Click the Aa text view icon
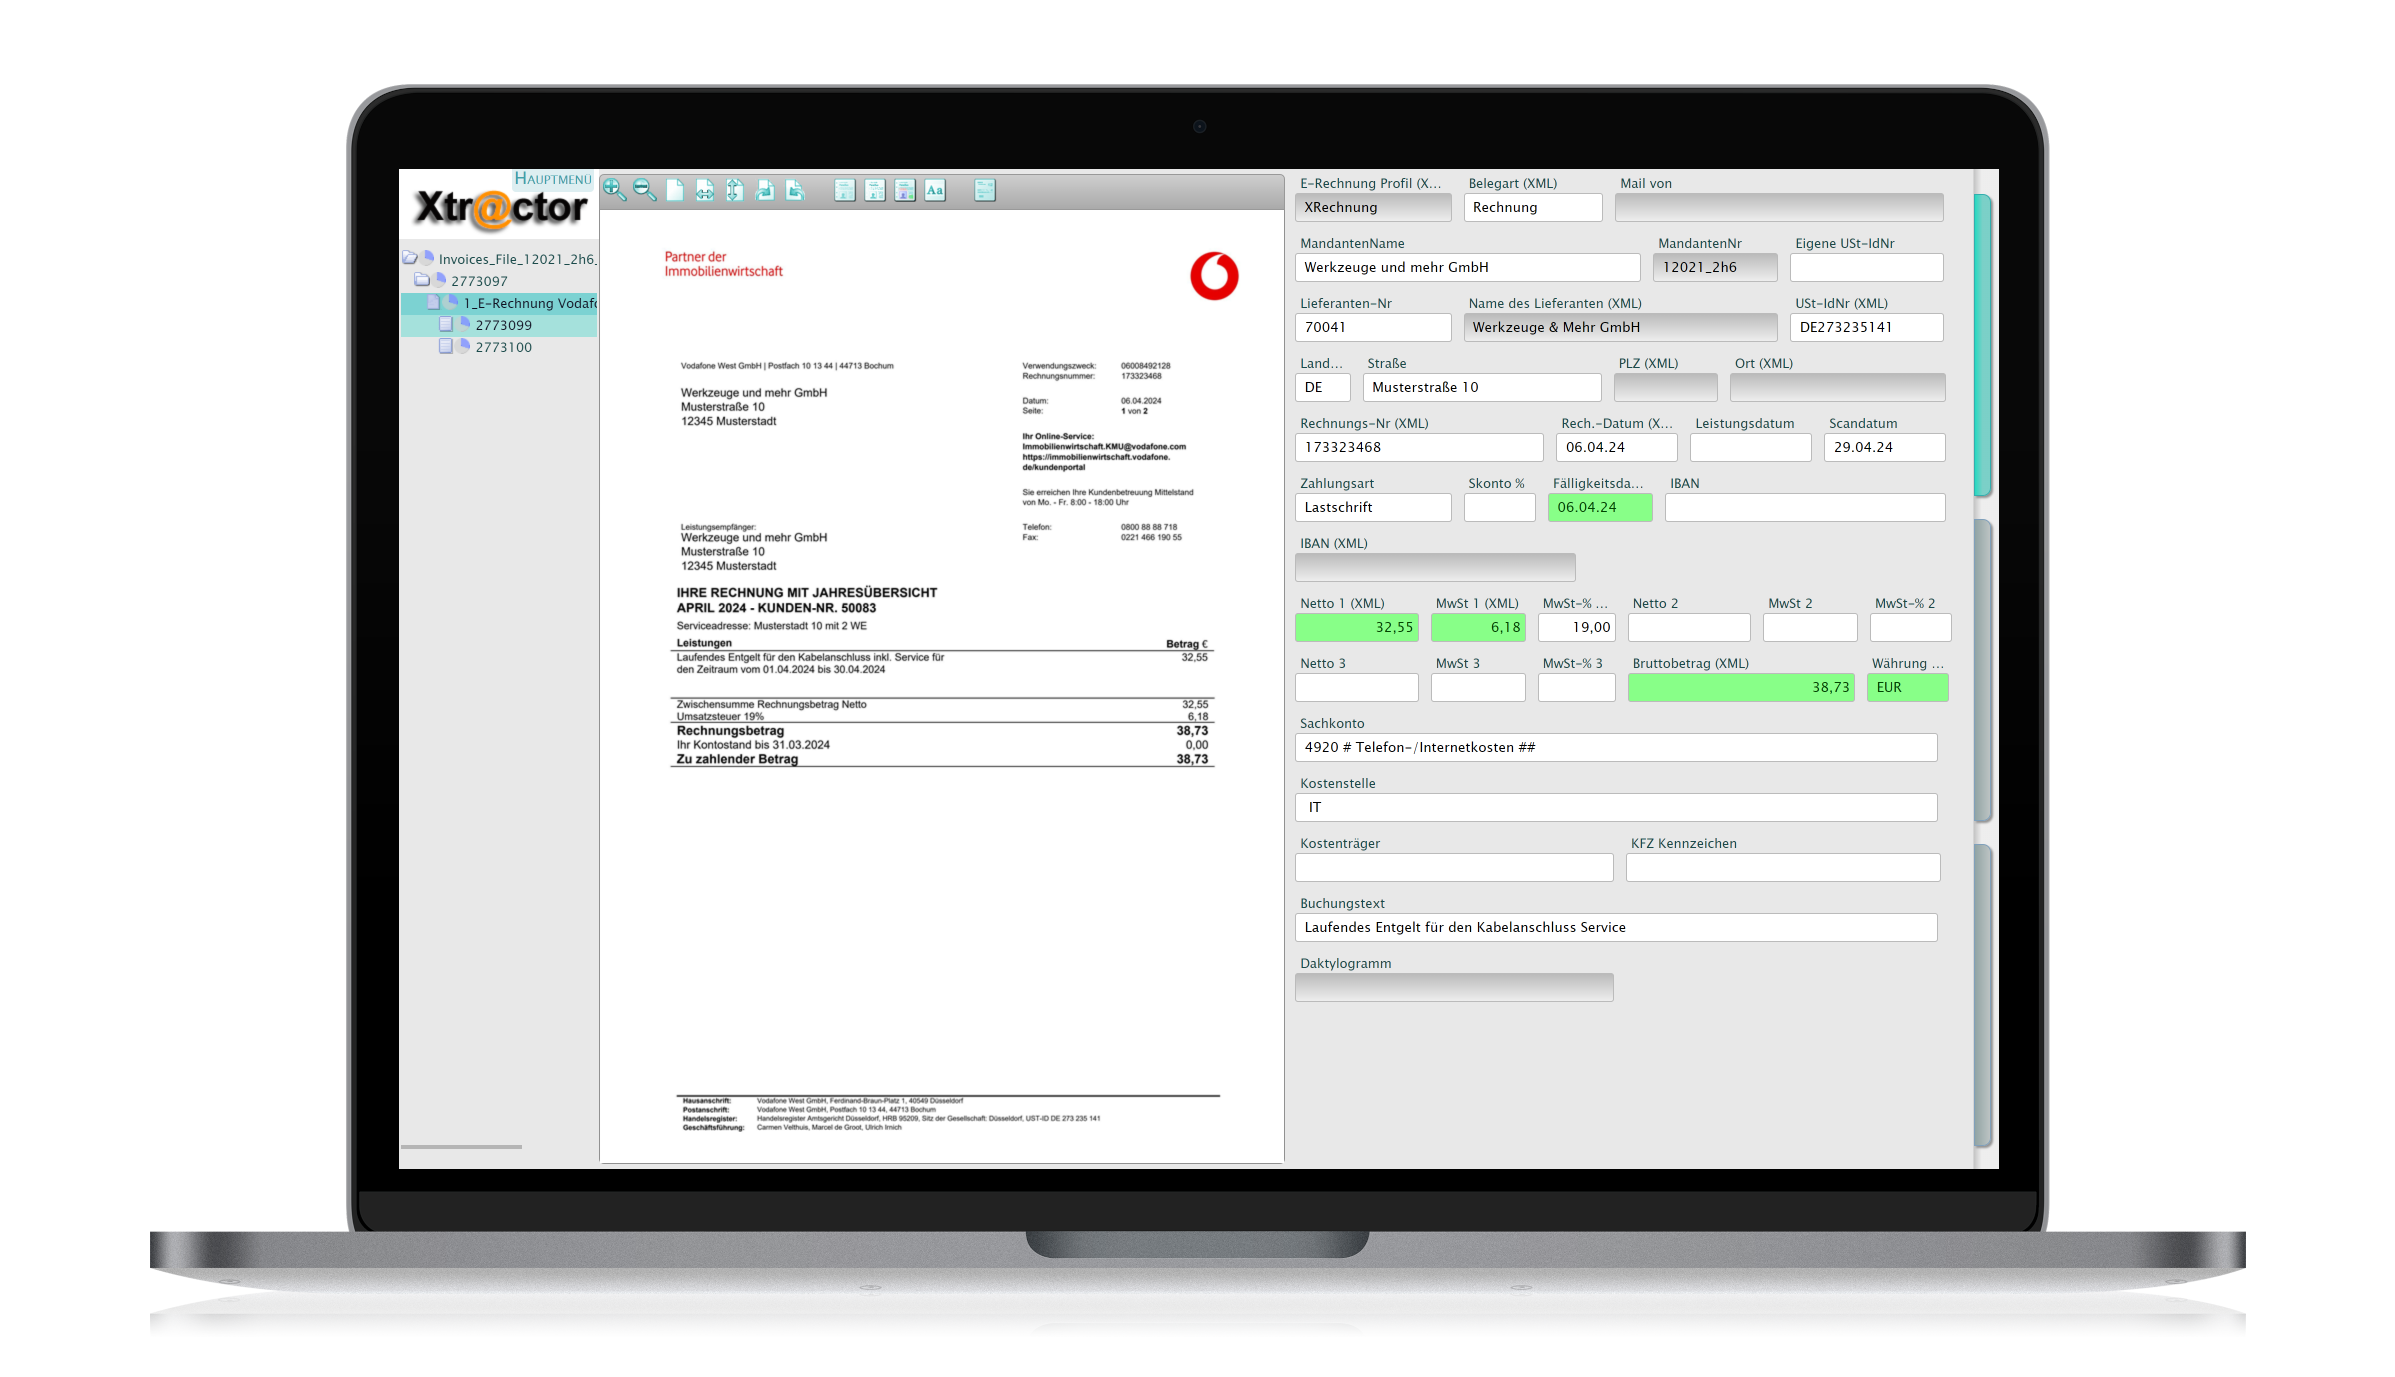The height and width of the screenshot is (1377, 2395). (935, 190)
